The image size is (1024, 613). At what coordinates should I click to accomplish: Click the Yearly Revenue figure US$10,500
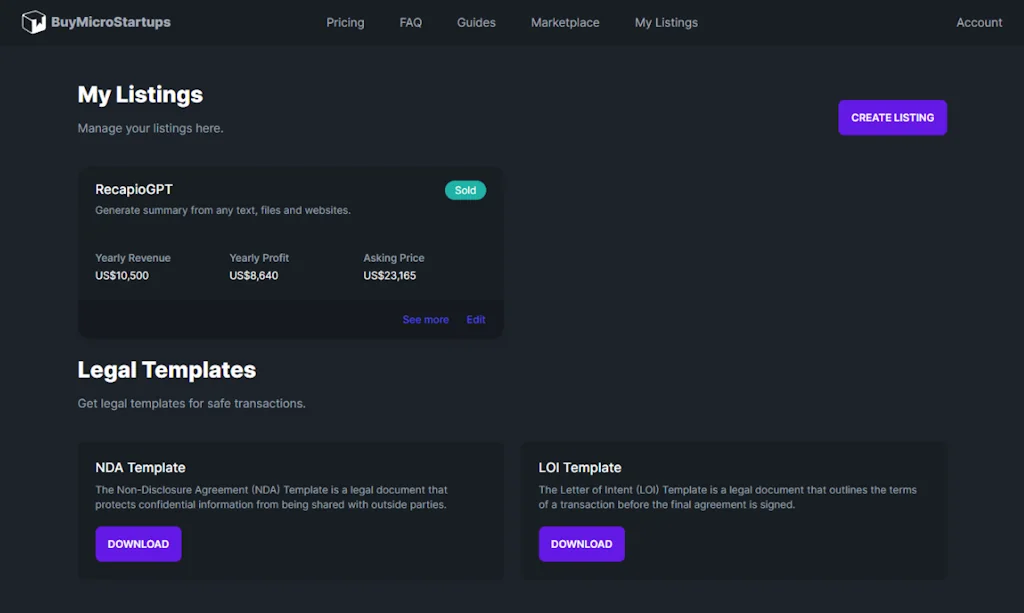click(122, 275)
